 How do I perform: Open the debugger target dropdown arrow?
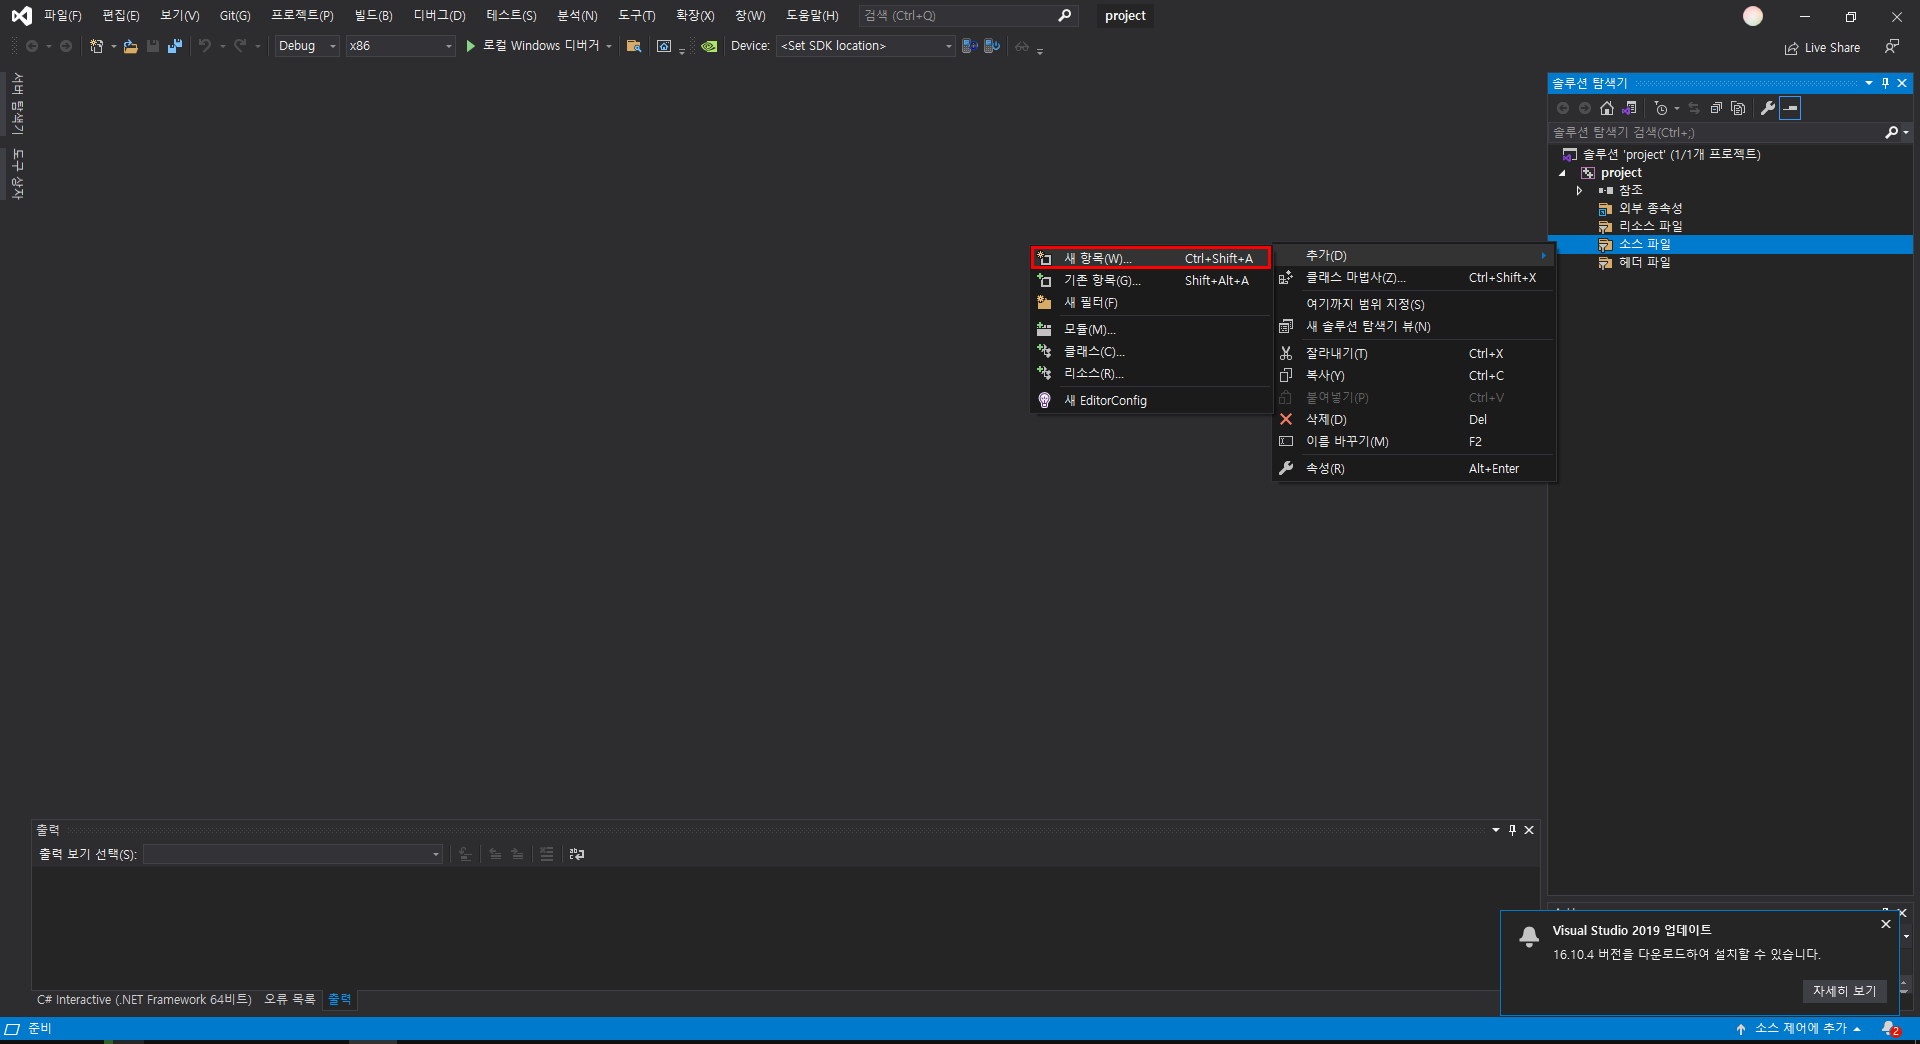point(609,46)
